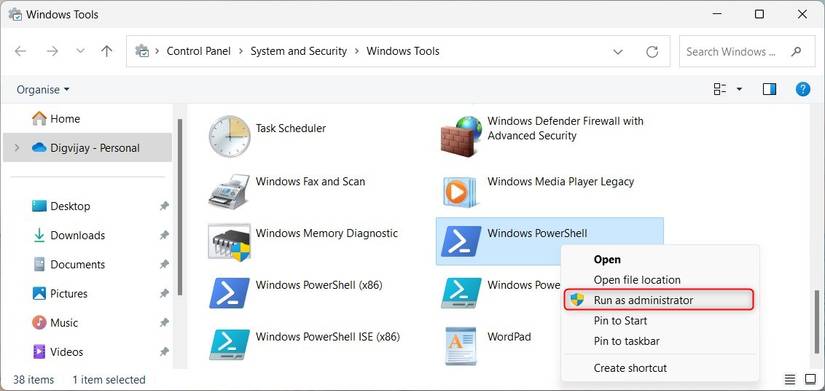The width and height of the screenshot is (825, 391).
Task: Go back with the left arrow
Action: 20,51
